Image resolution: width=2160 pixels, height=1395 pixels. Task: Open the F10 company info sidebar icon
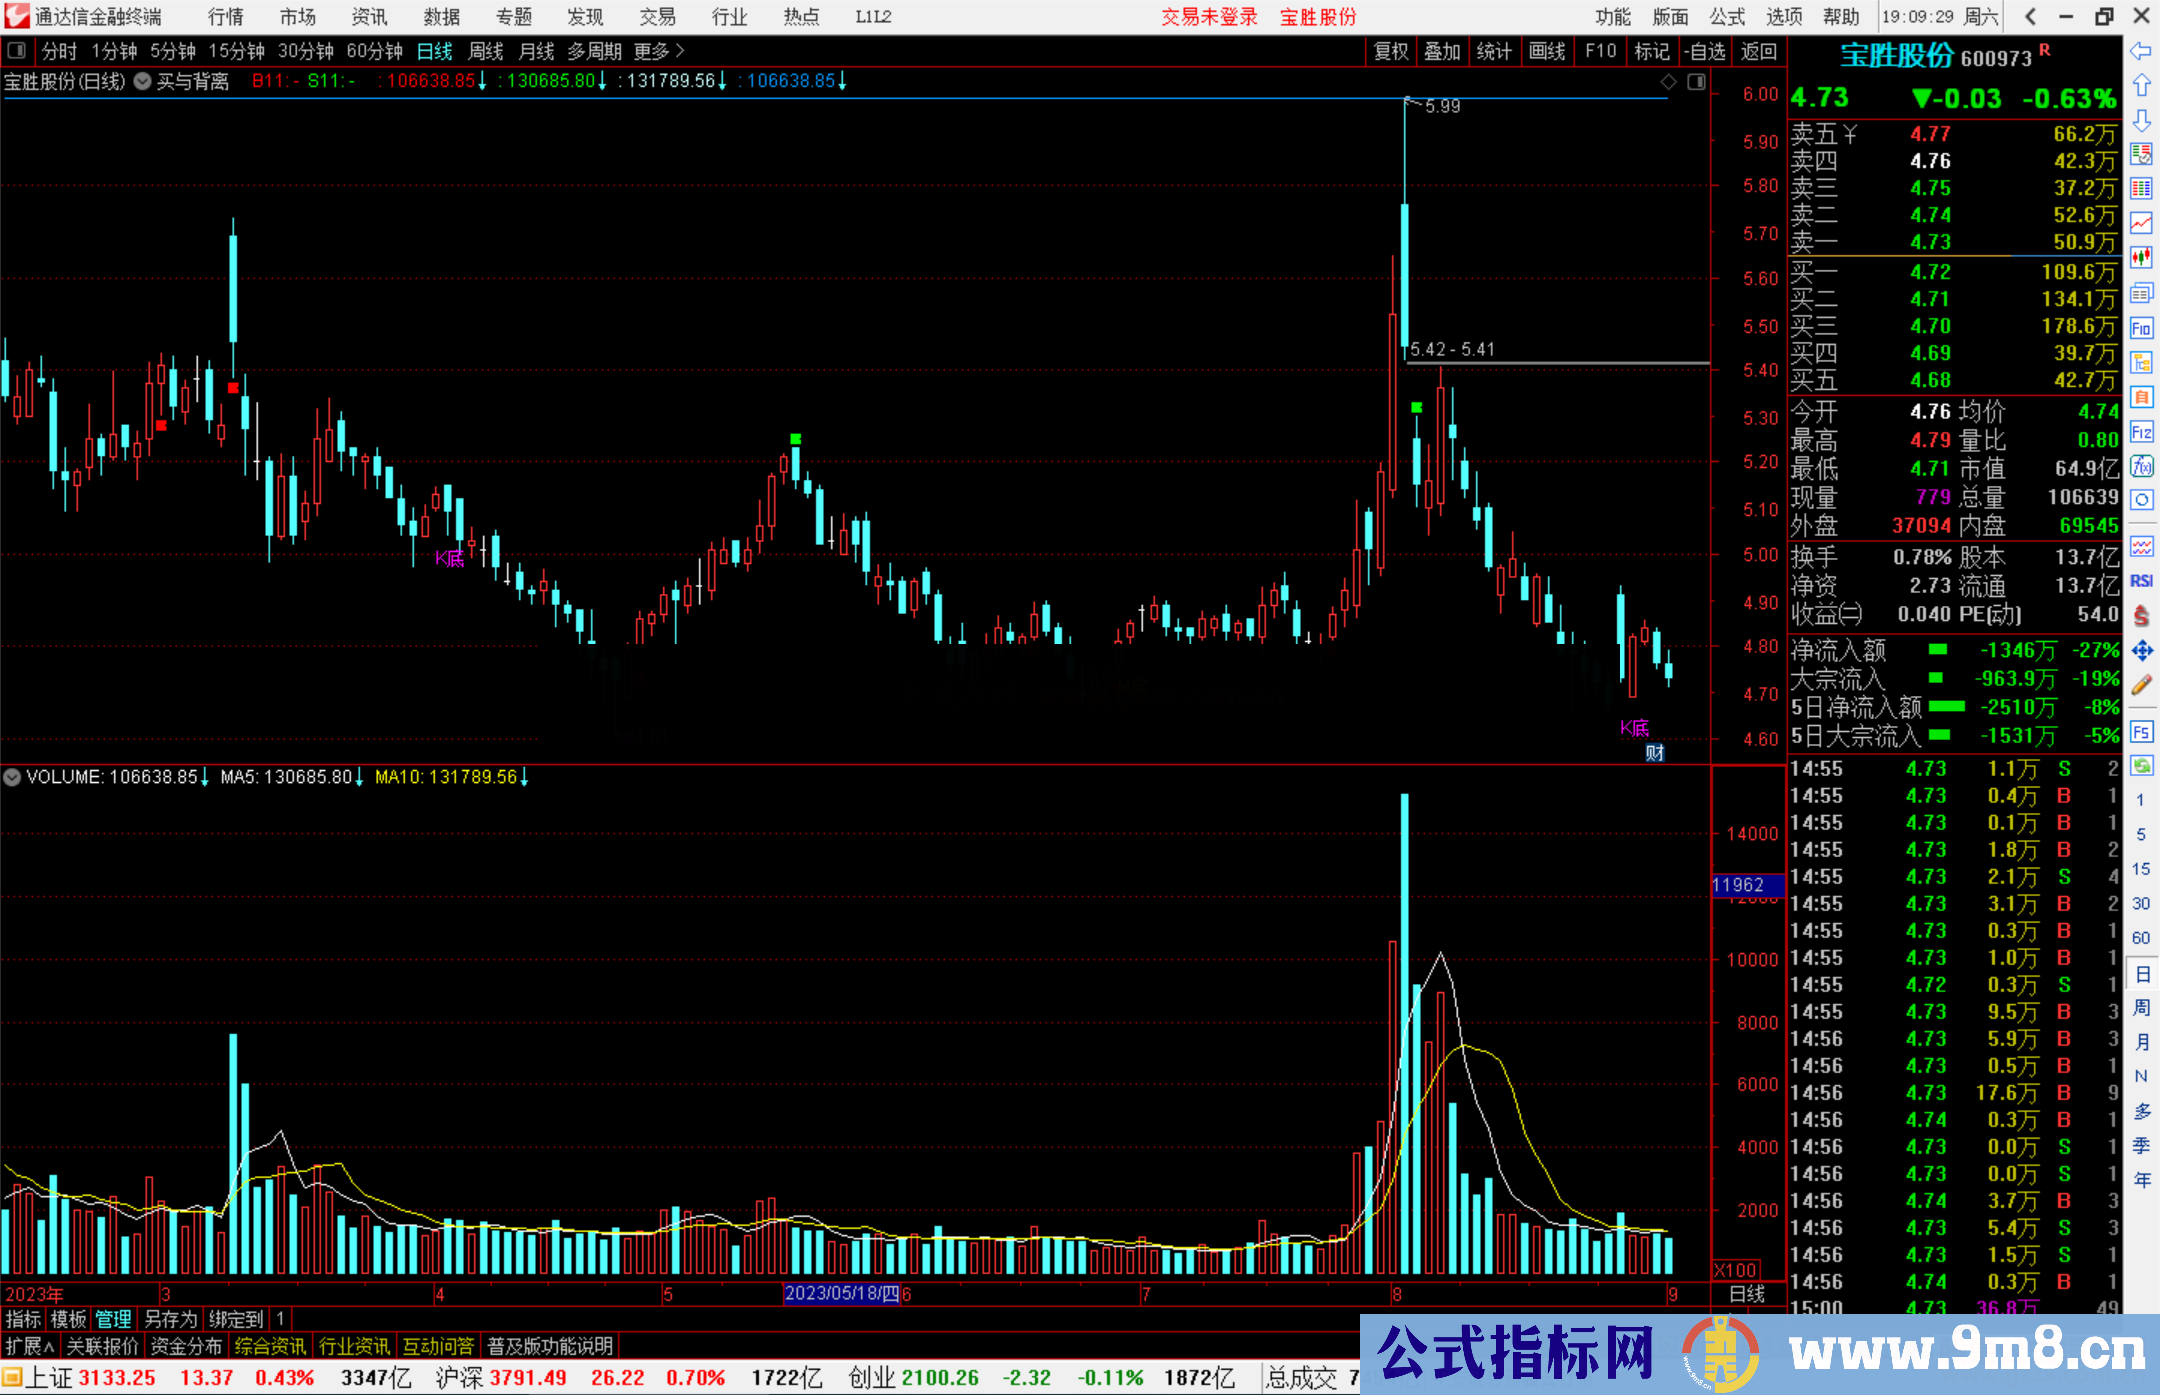click(2141, 328)
